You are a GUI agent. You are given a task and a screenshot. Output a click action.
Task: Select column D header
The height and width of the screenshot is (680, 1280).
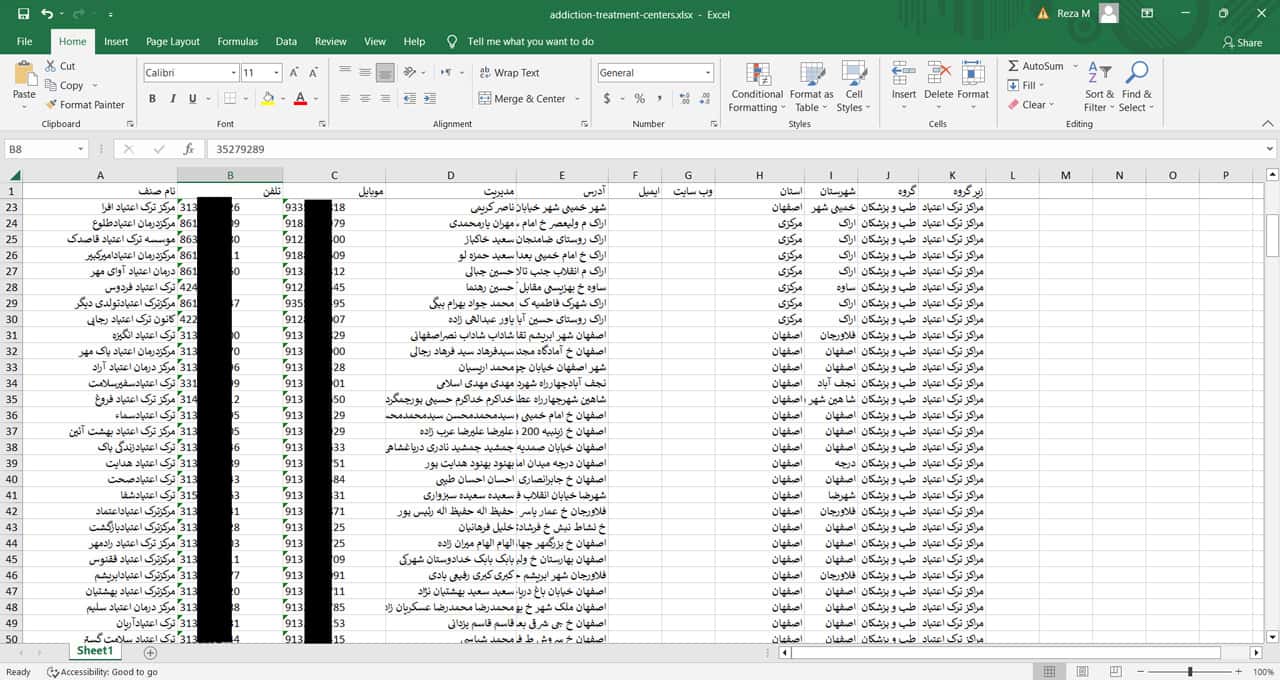(450, 175)
